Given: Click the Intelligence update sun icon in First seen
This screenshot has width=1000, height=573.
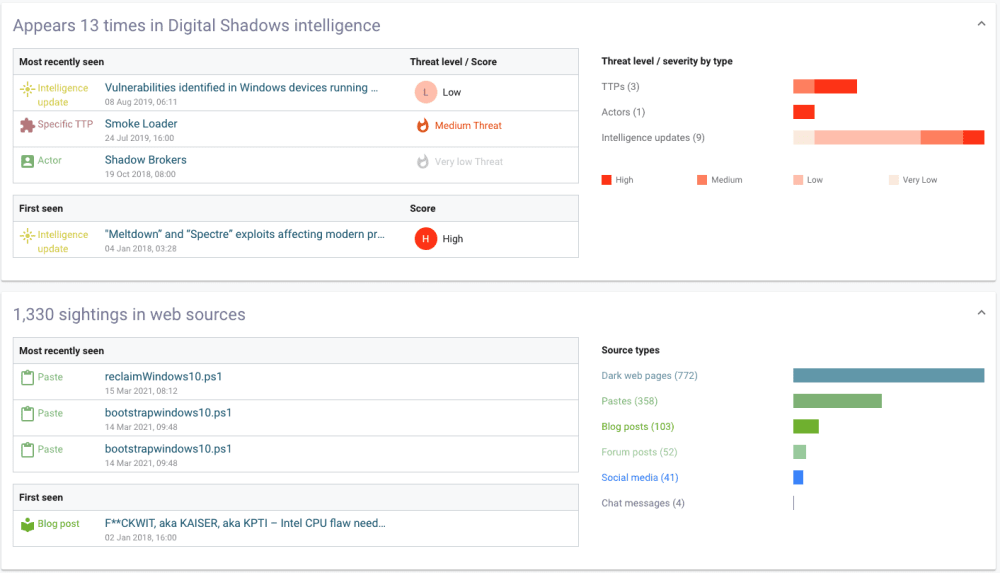Looking at the screenshot, I should pyautogui.click(x=27, y=236).
